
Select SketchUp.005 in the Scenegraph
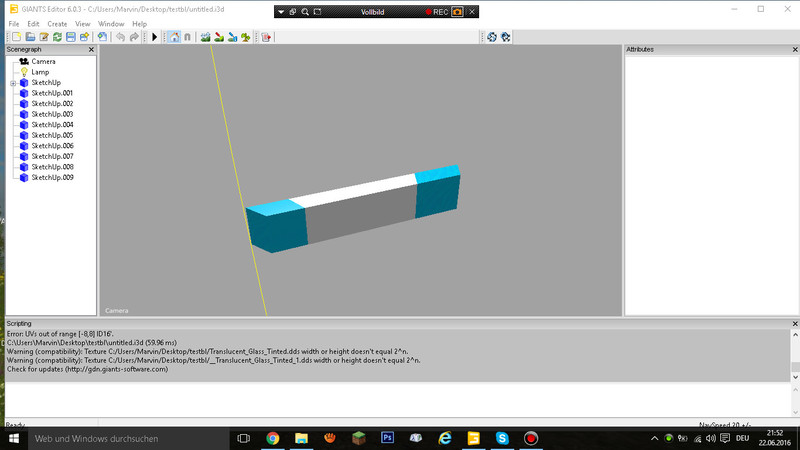pos(52,135)
